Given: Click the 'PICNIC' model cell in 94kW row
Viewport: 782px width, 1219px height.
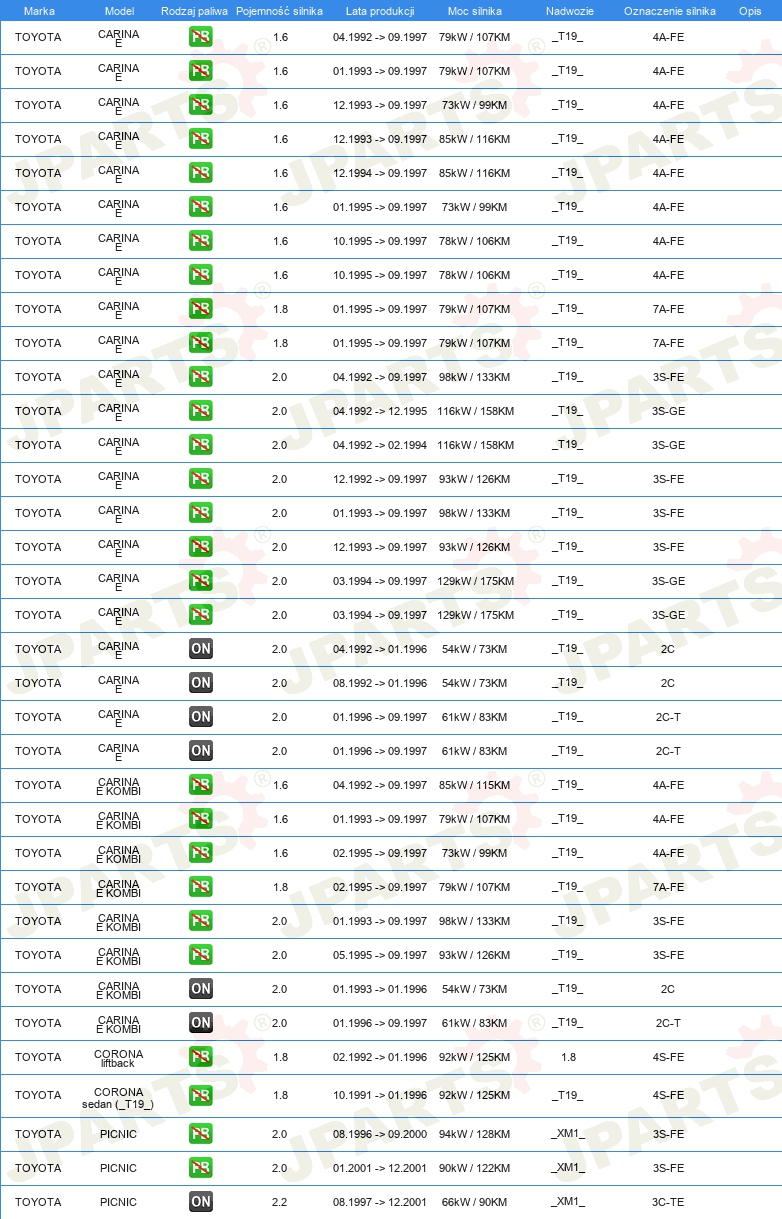Looking at the screenshot, I should [x=119, y=1134].
